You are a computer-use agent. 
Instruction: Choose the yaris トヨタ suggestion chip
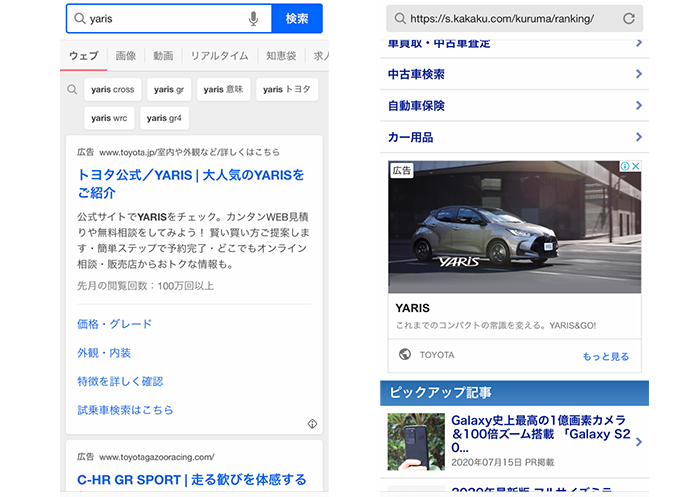[287, 89]
